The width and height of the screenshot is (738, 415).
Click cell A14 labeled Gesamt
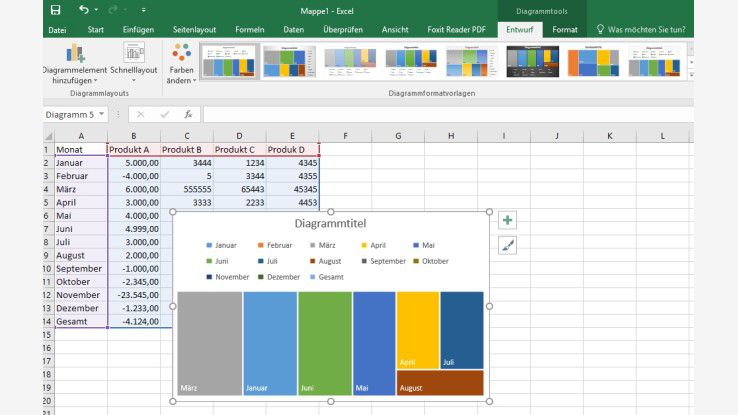[x=80, y=321]
